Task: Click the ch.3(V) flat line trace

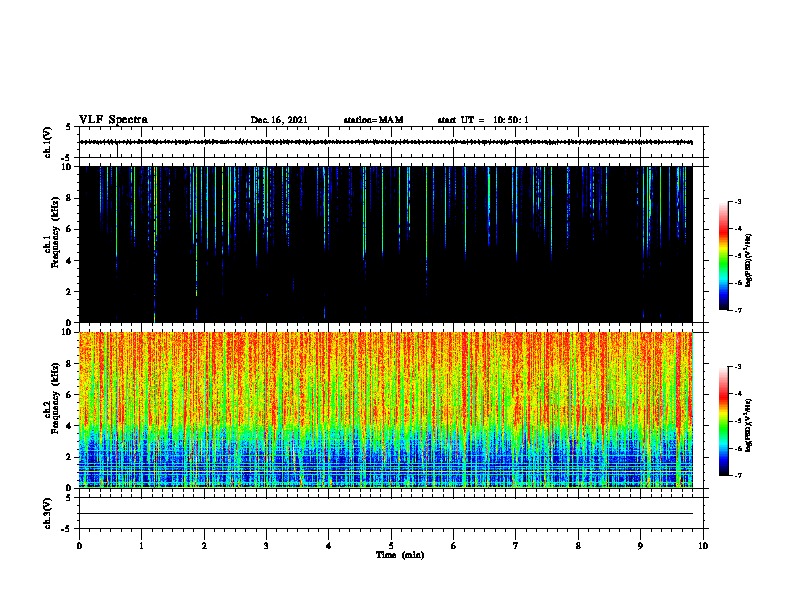Action: (386, 514)
